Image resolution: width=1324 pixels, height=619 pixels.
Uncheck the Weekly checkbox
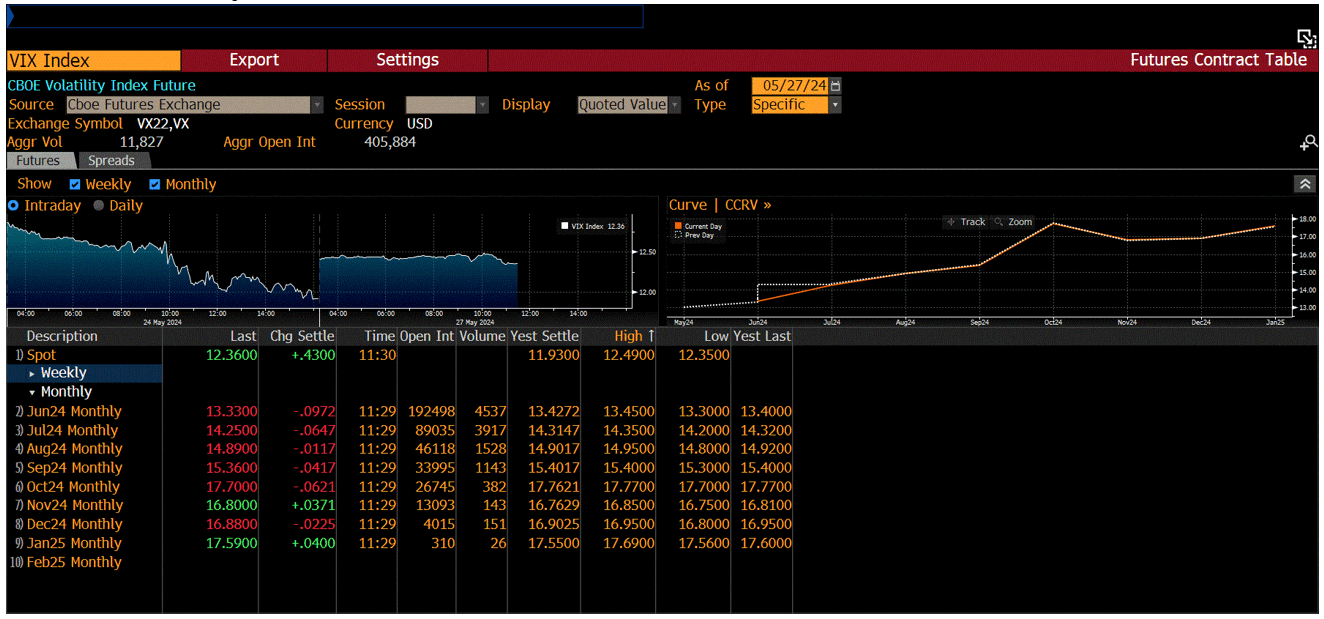(73, 184)
